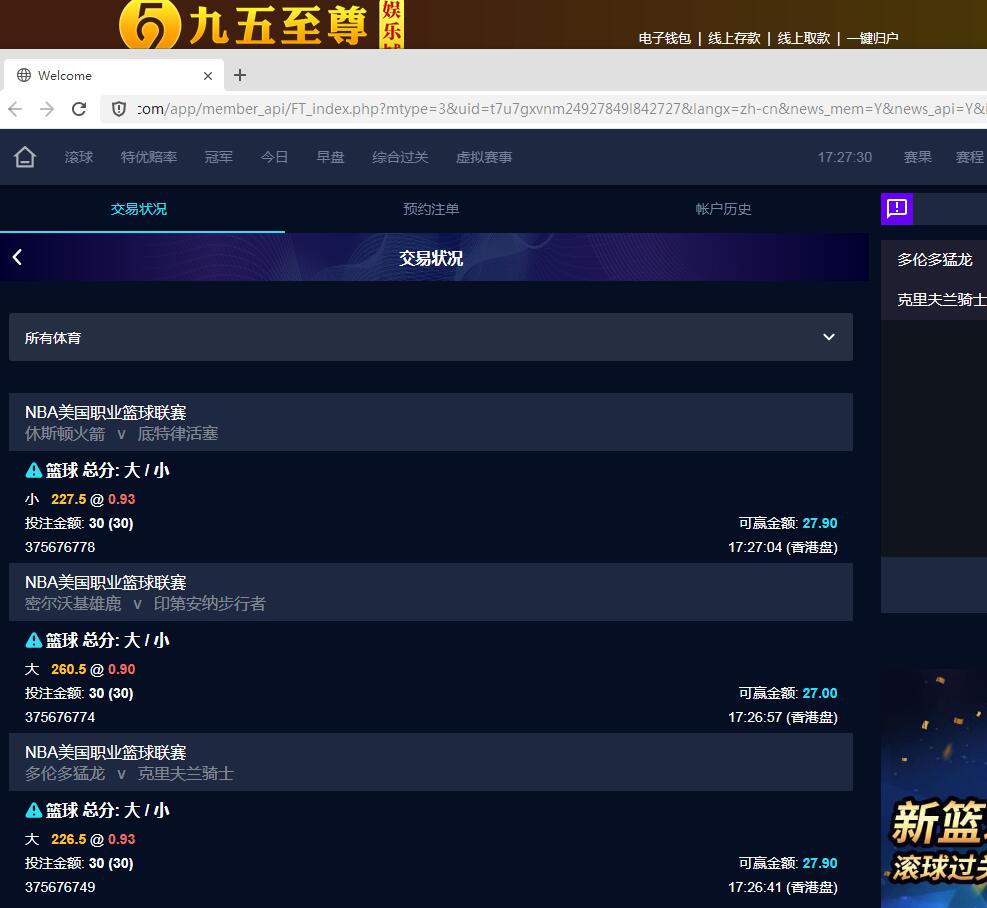The width and height of the screenshot is (987, 908).
Task: Click the 大 226.5 @ 0.93 odds line
Action: (80, 839)
